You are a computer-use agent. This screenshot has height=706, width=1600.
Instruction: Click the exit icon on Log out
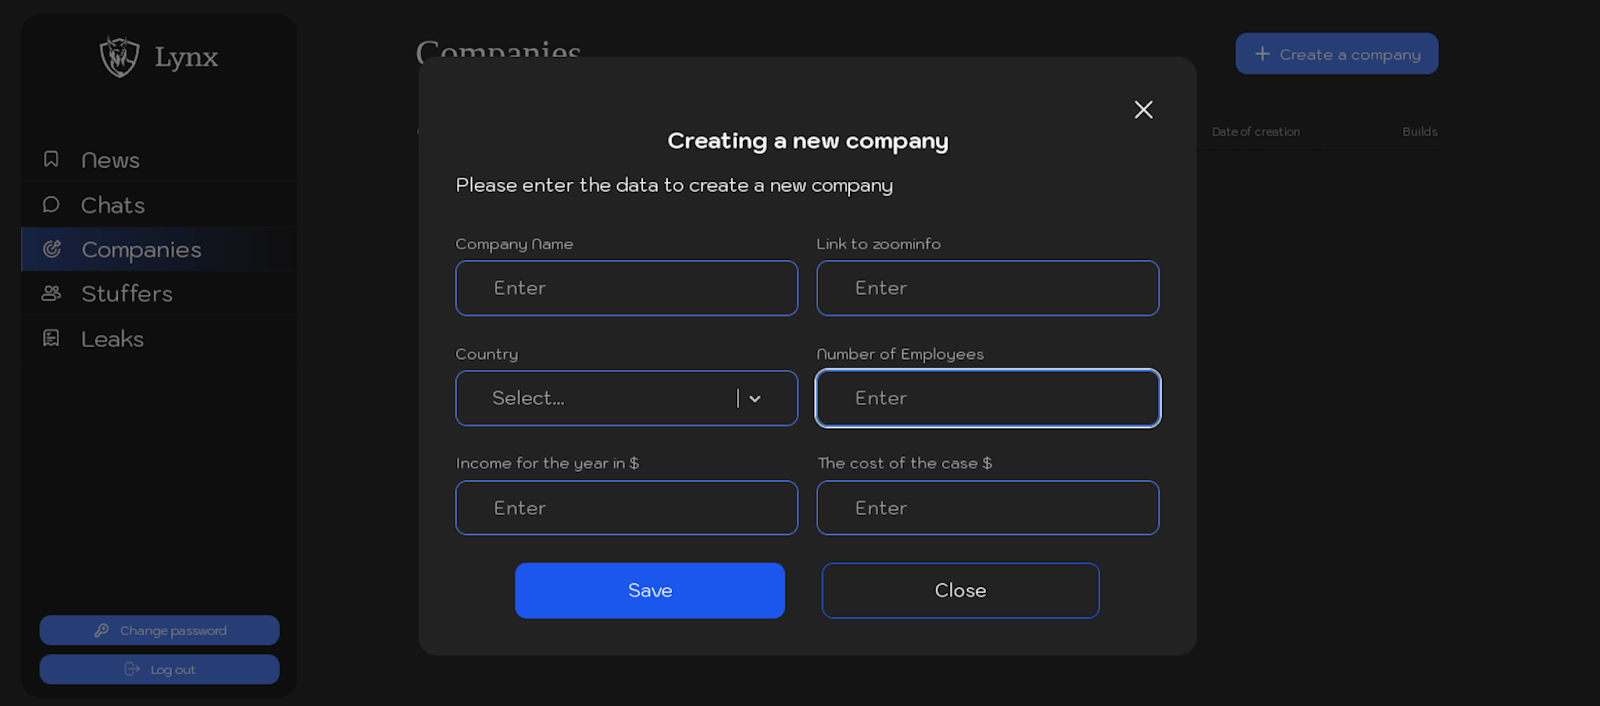pos(132,669)
